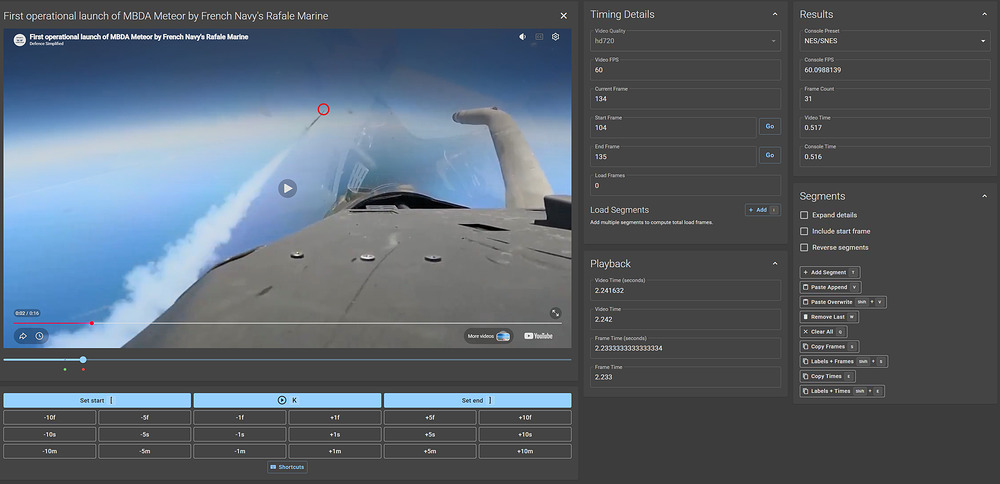Jump forward five minutes with +5m
The image size is (1000, 484).
[430, 451]
